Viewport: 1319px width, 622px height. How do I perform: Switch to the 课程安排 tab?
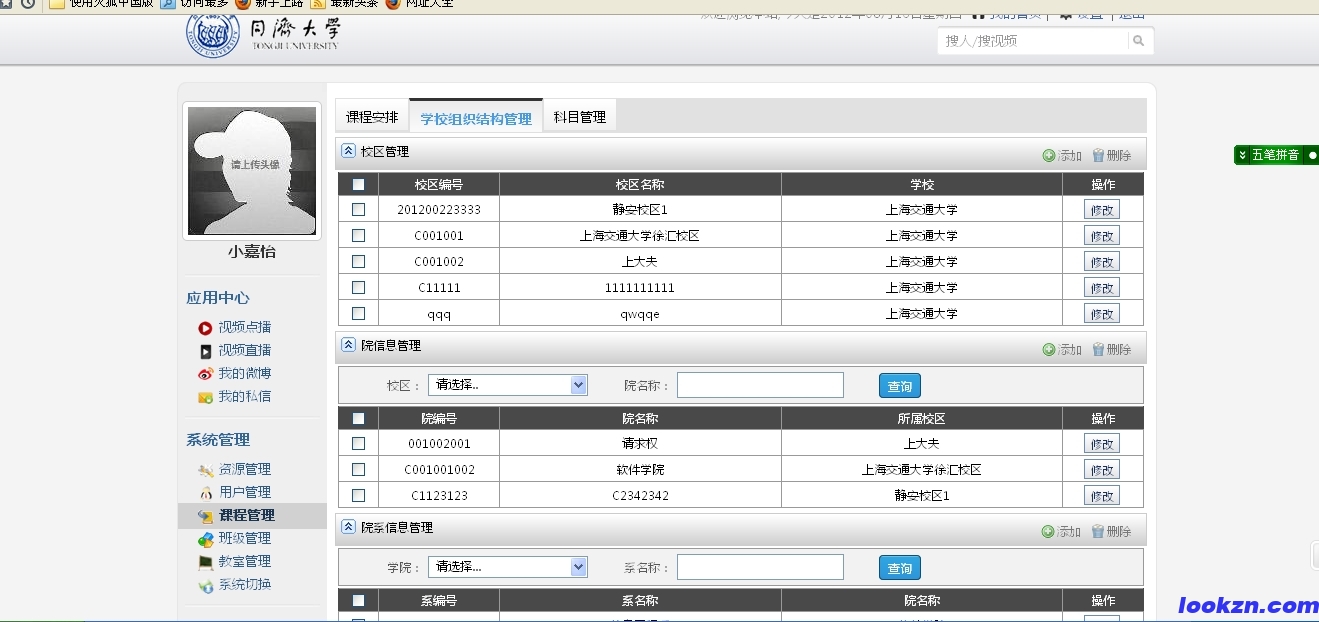(372, 117)
